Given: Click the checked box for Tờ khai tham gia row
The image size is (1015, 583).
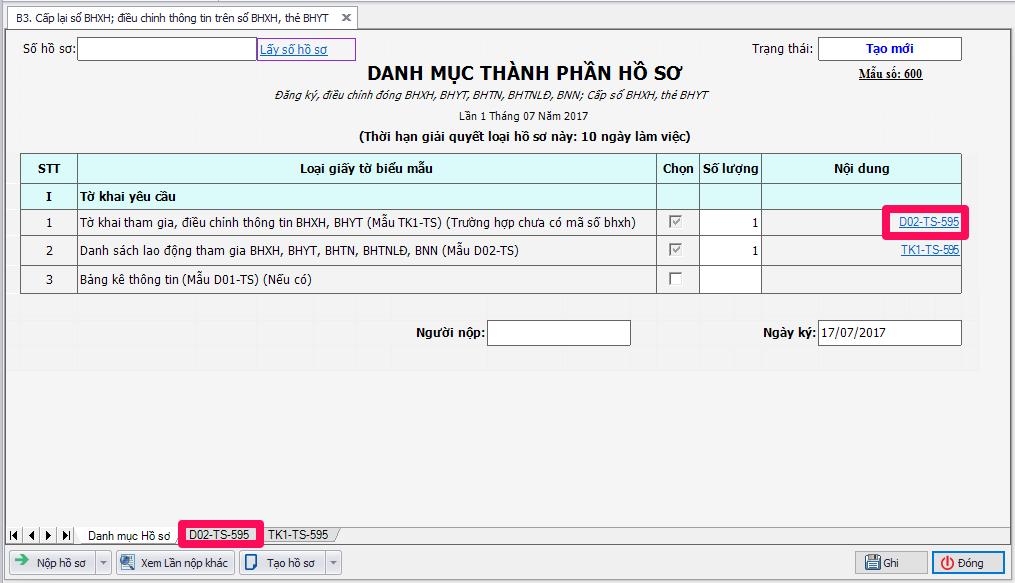Looking at the screenshot, I should click(677, 222).
